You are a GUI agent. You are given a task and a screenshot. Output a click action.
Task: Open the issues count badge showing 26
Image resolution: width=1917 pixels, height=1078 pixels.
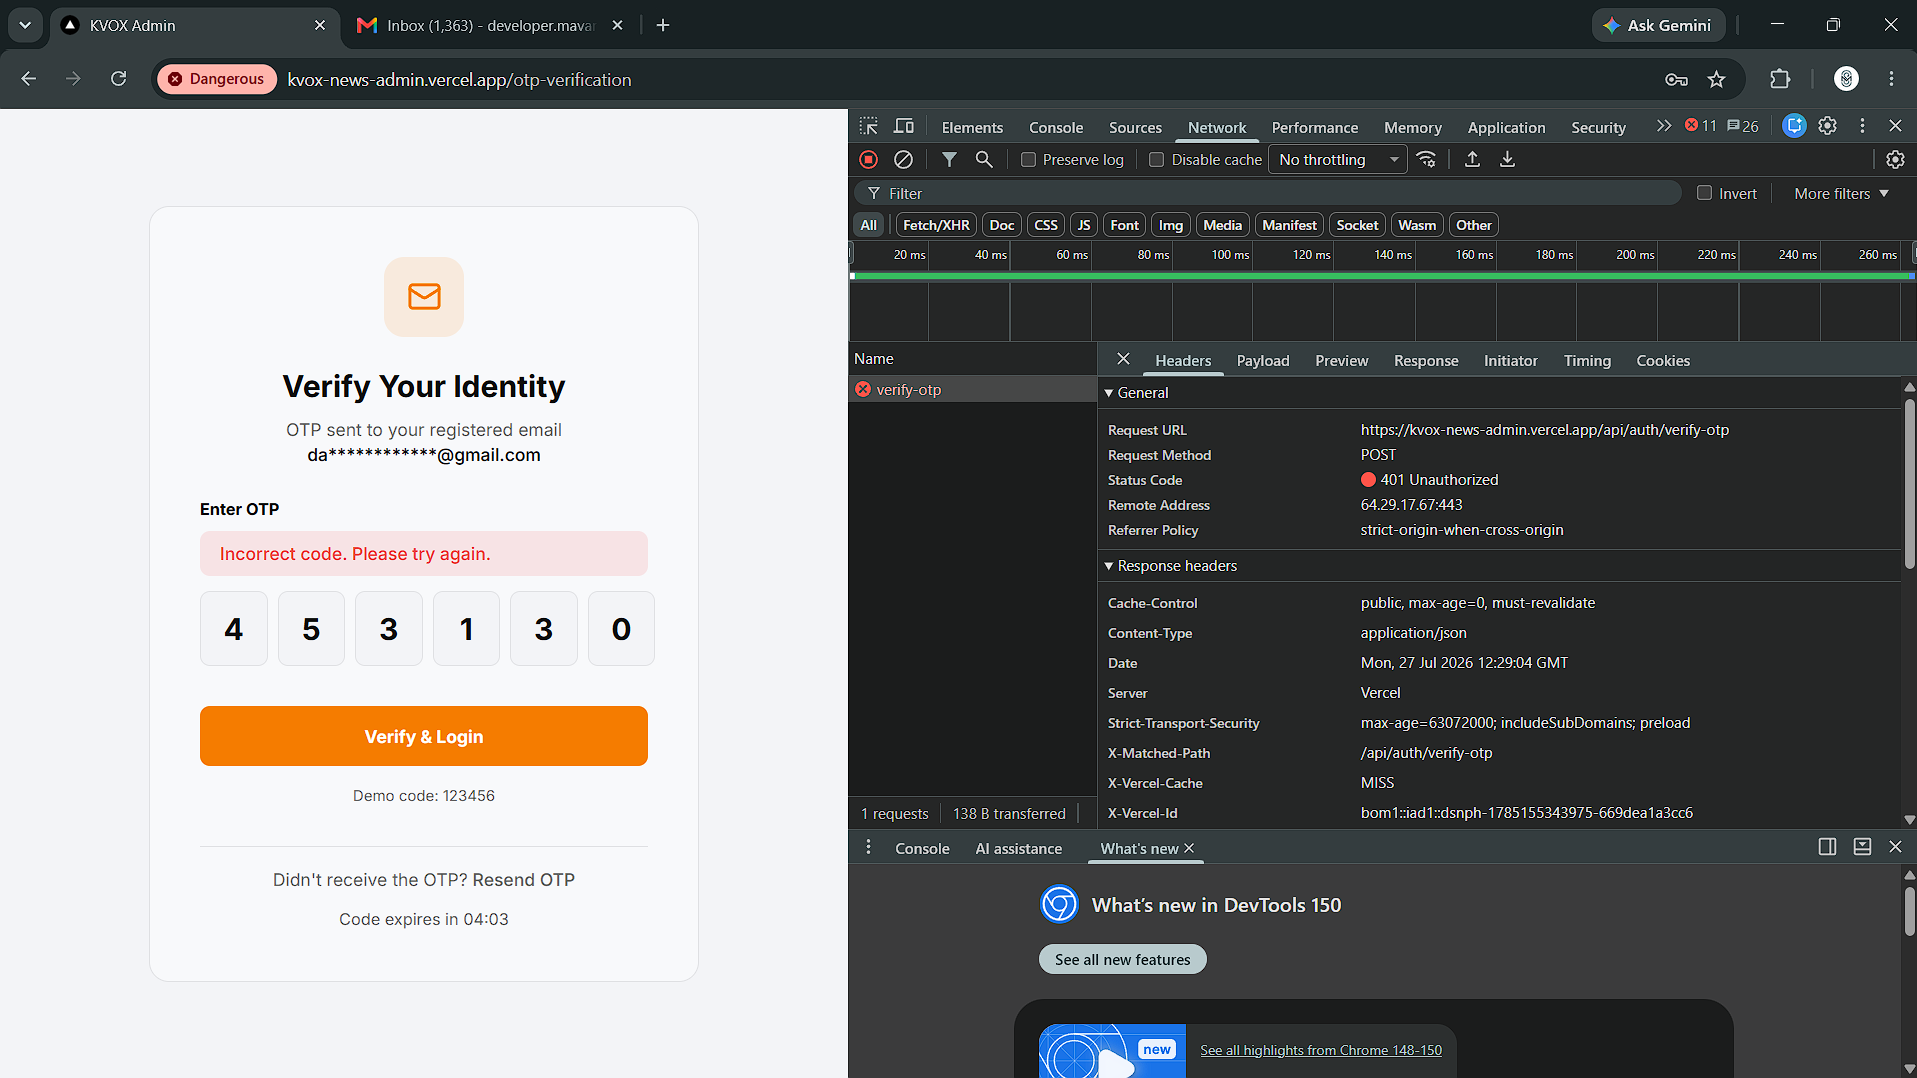click(x=1743, y=126)
